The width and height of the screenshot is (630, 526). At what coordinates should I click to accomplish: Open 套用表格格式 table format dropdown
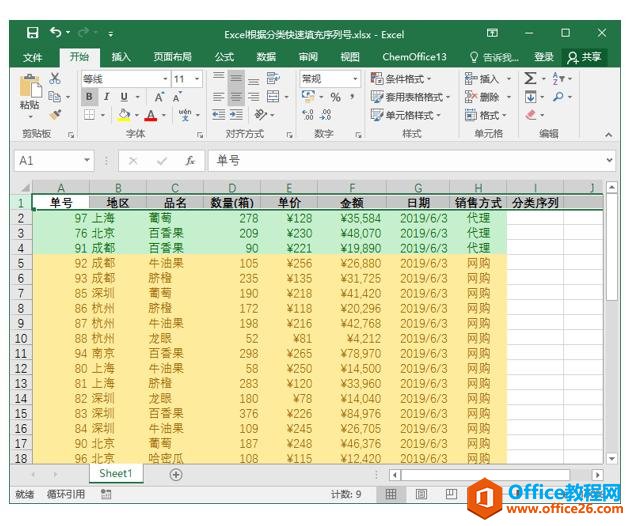410,97
